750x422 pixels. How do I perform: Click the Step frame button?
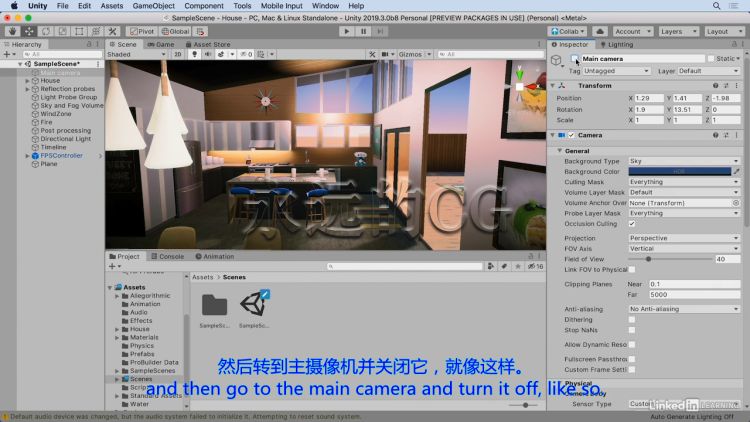[380, 31]
